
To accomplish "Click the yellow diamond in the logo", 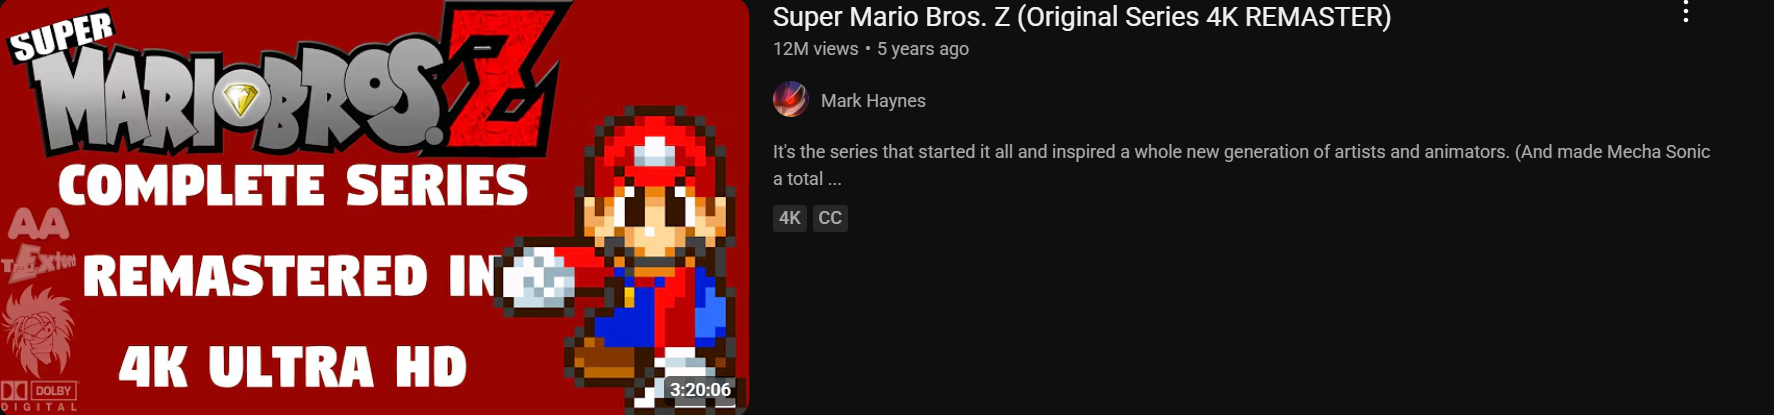I will coord(240,99).
